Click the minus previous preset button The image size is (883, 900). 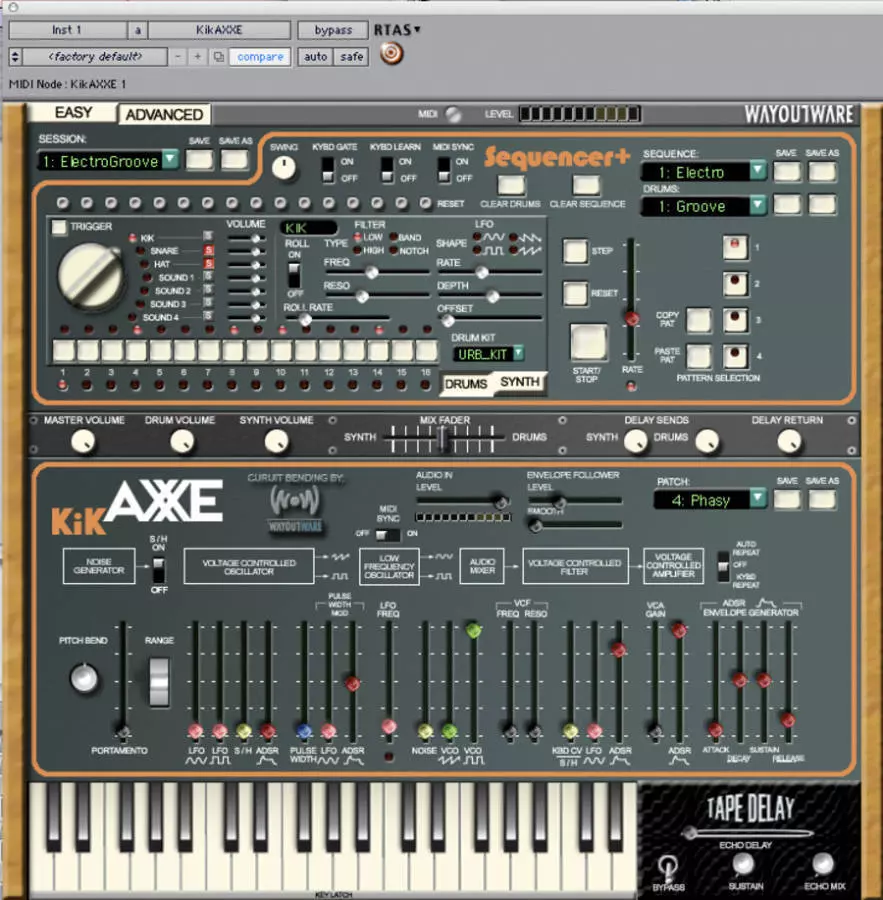tap(178, 57)
